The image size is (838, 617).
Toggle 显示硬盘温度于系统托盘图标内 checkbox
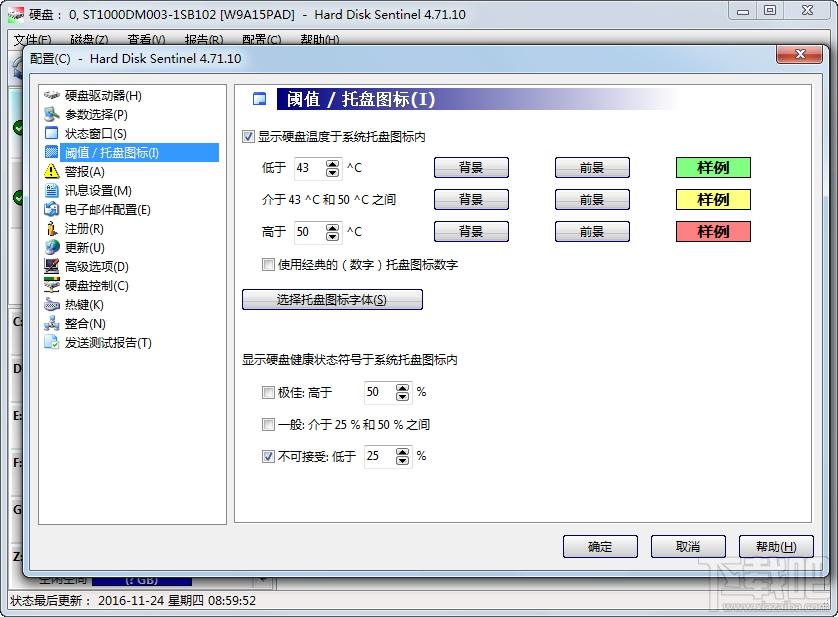click(x=248, y=137)
